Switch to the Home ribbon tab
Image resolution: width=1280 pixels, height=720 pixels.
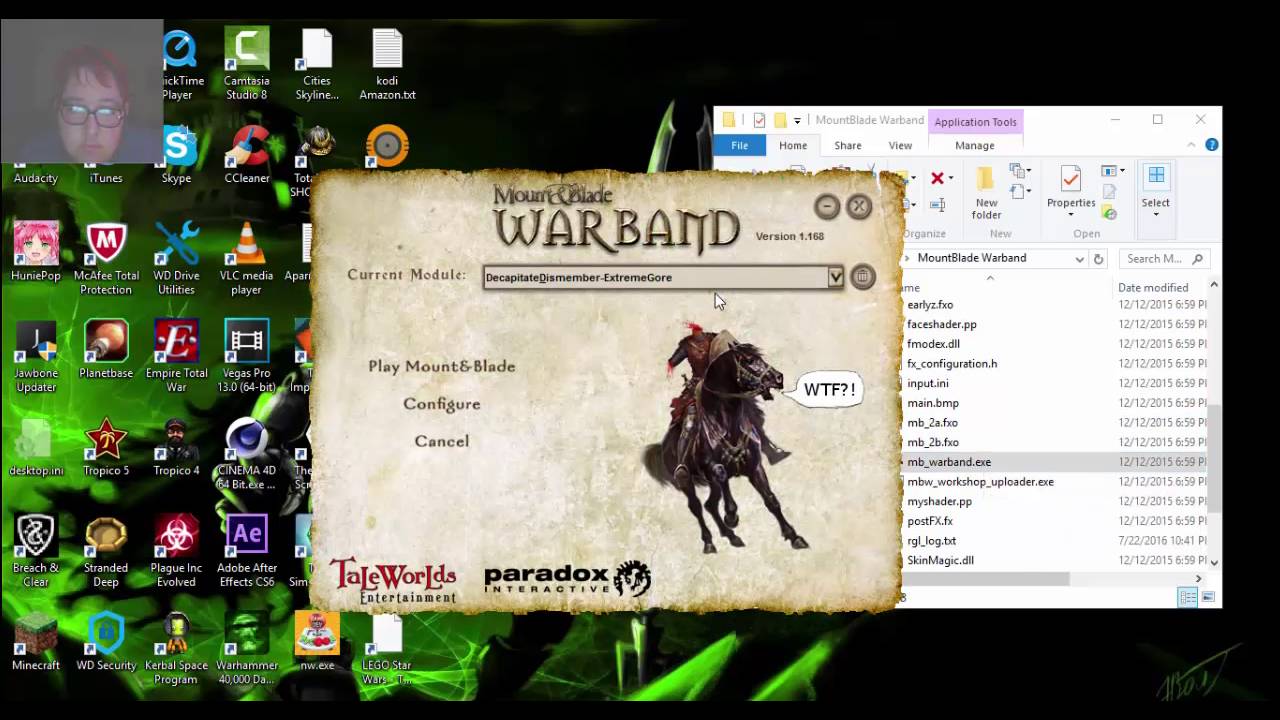coord(793,145)
